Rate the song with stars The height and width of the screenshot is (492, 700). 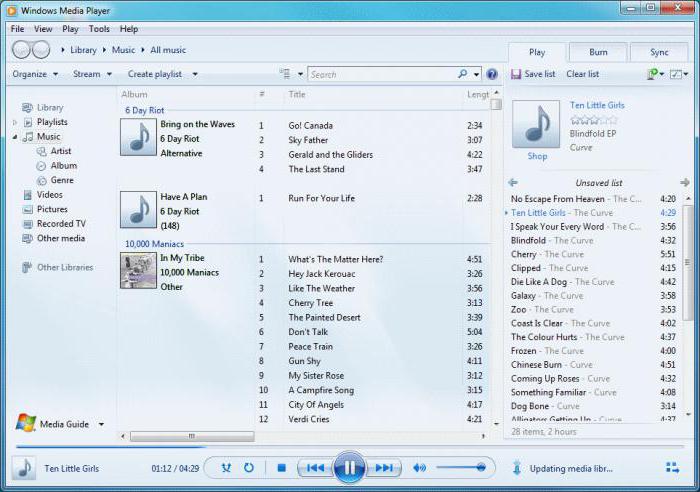[593, 120]
